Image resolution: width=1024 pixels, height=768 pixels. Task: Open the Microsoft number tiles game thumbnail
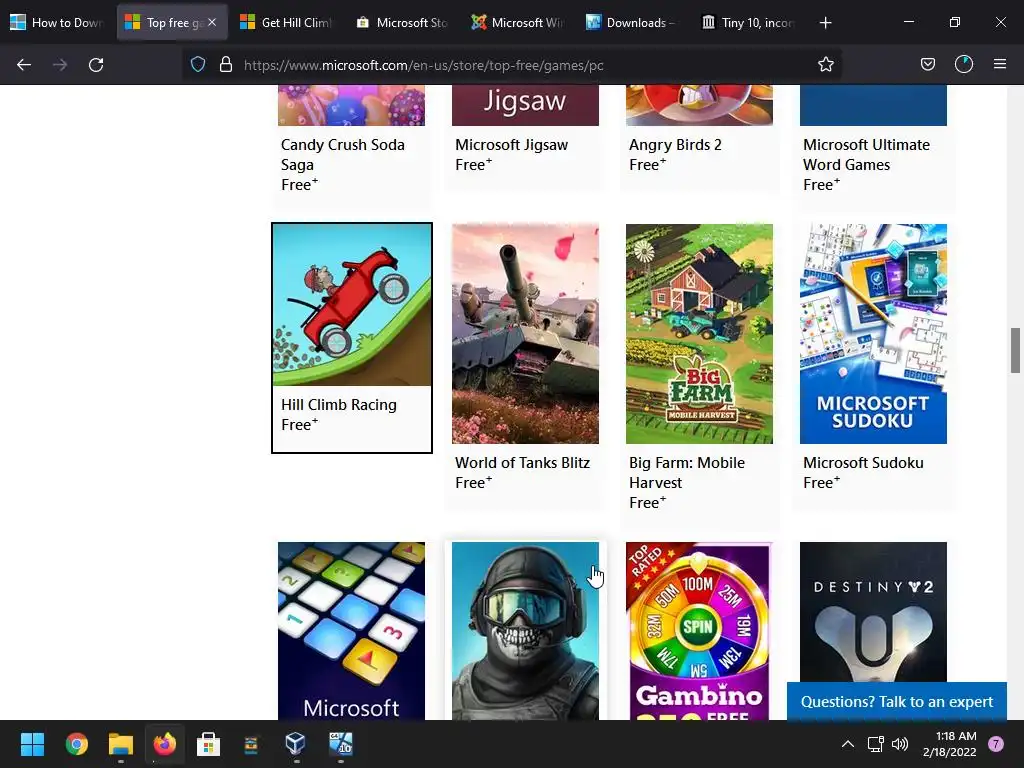(351, 631)
